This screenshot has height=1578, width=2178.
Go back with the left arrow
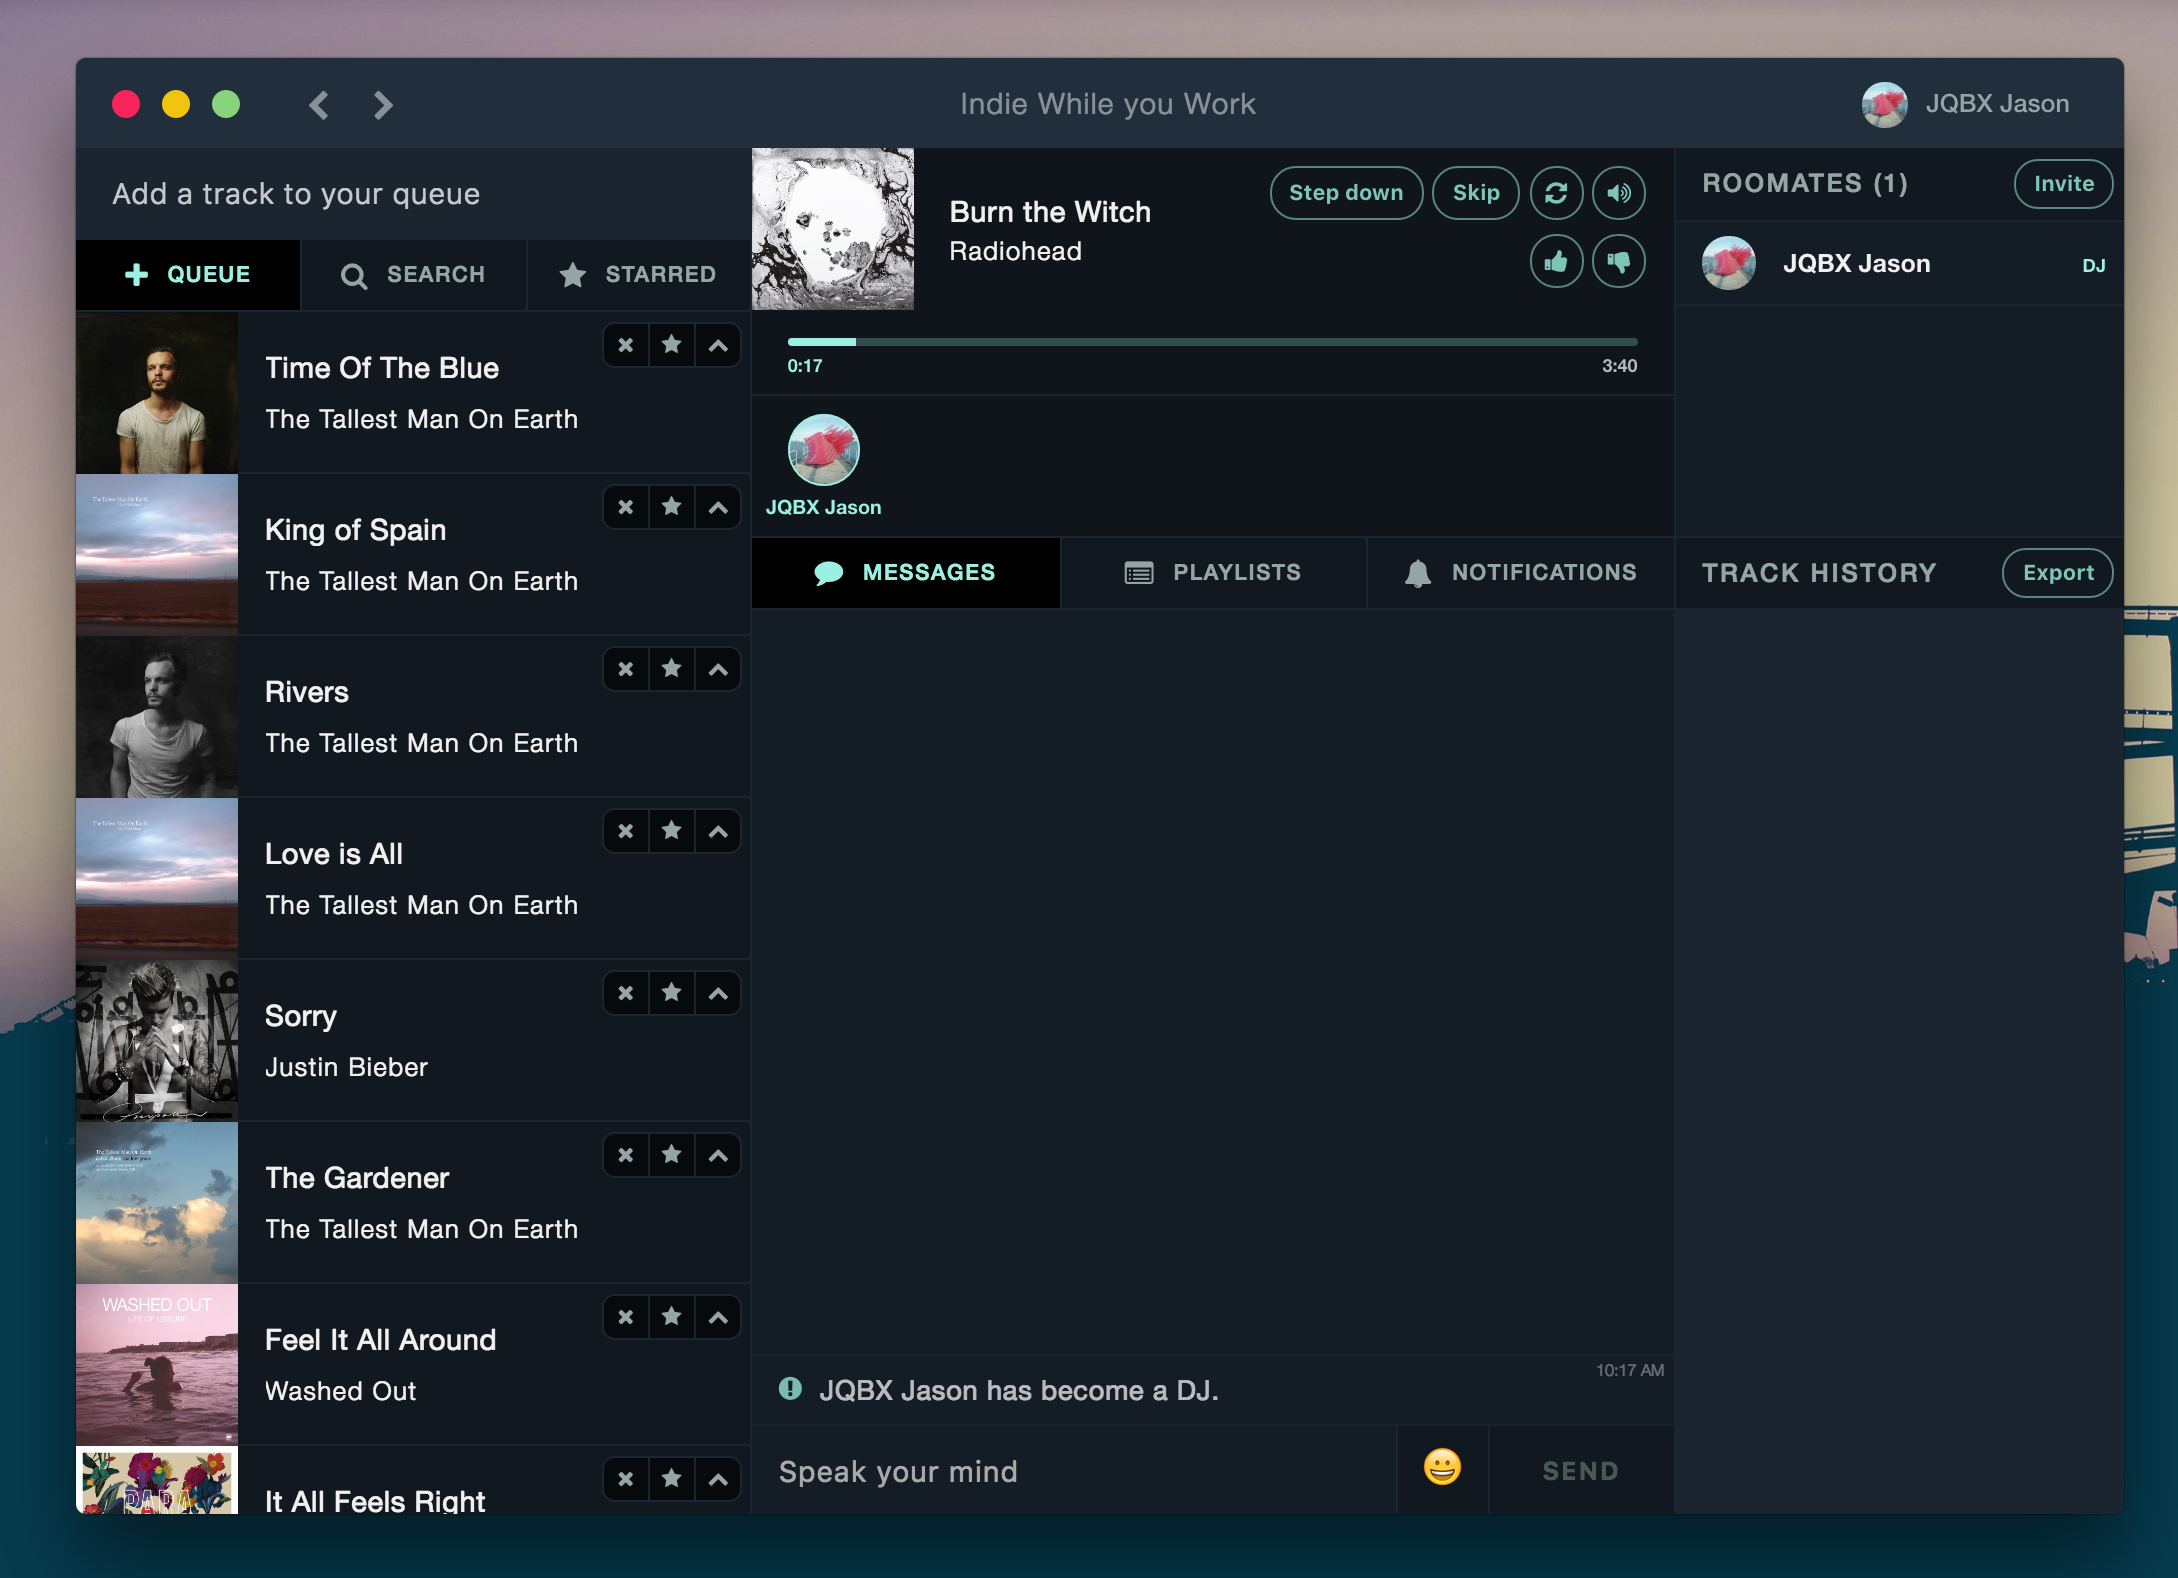(320, 105)
